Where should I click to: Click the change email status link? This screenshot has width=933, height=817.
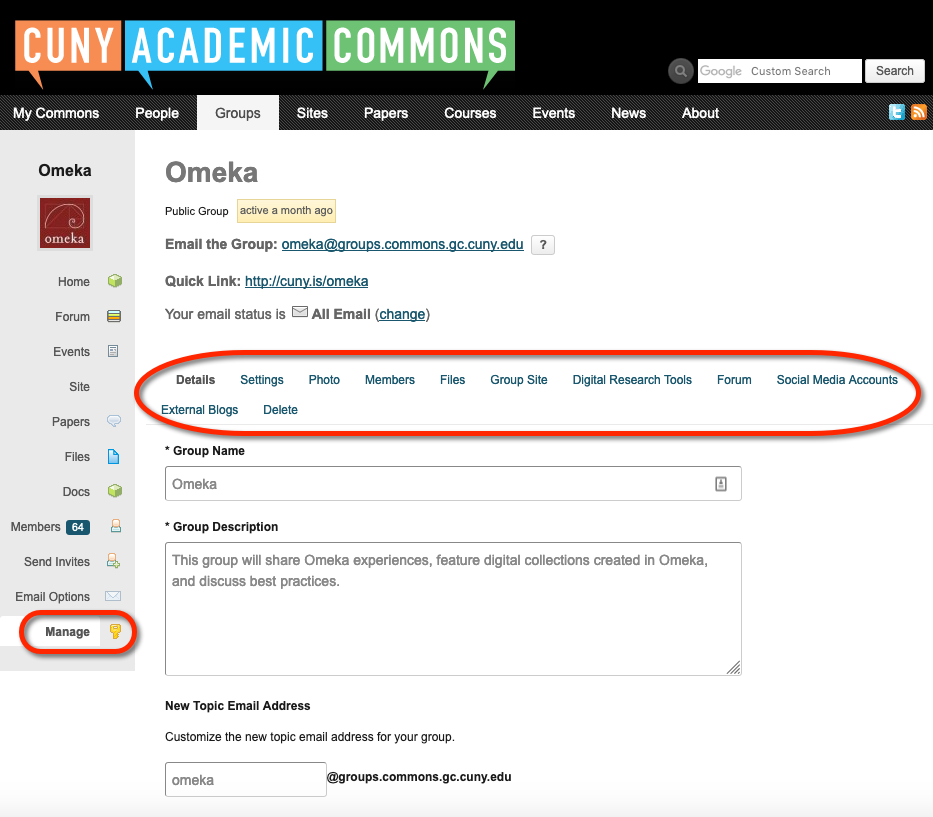pos(402,314)
